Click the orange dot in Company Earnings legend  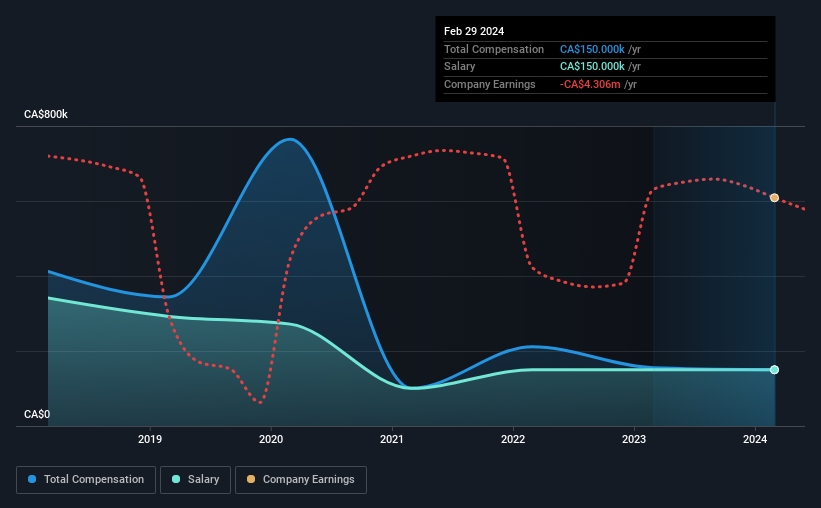(x=251, y=479)
